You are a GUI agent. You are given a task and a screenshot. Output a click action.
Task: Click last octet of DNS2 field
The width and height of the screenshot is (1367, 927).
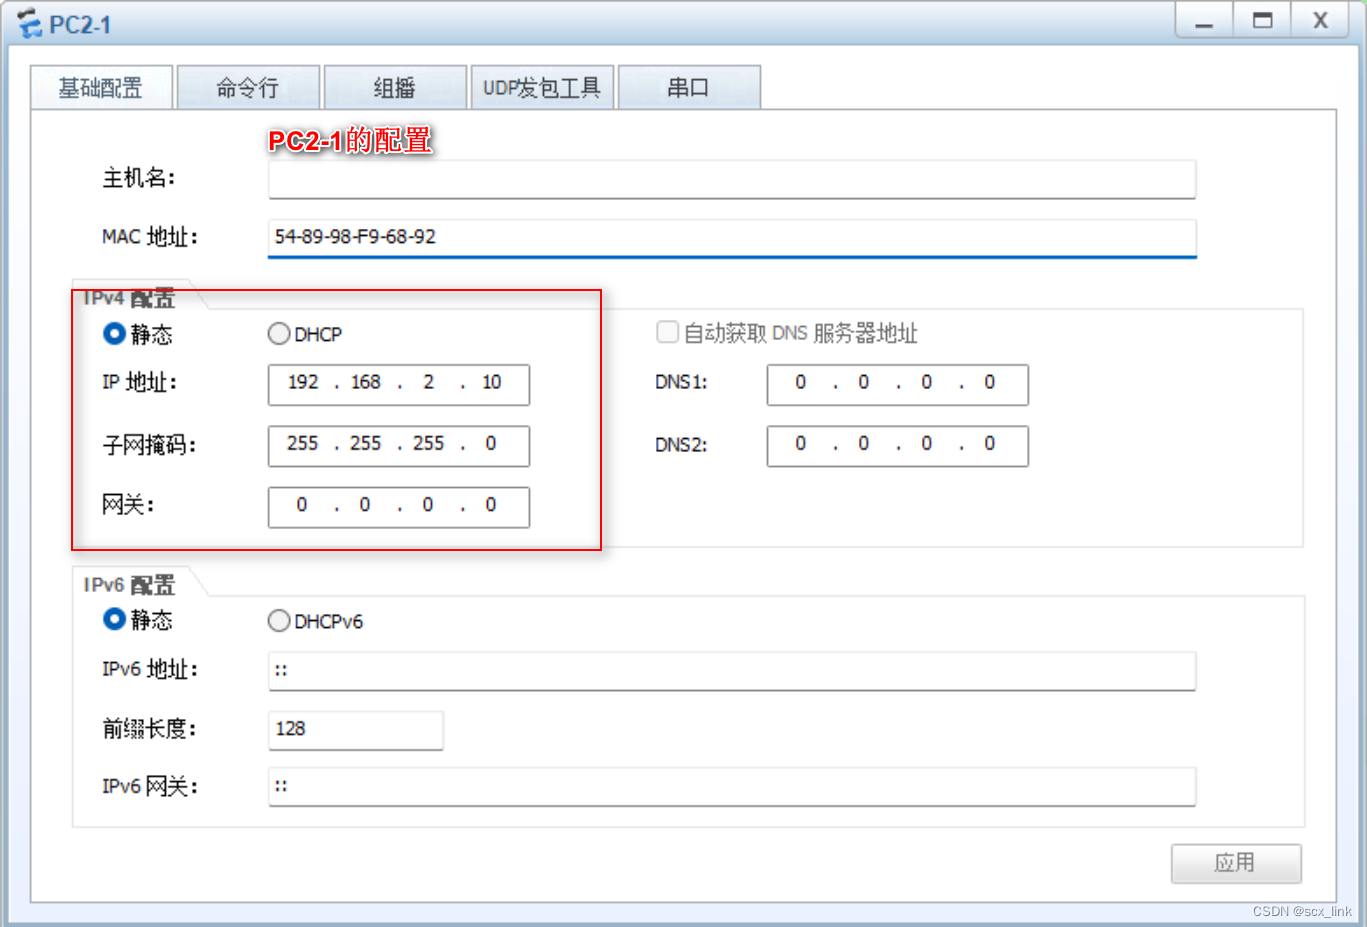[990, 444]
